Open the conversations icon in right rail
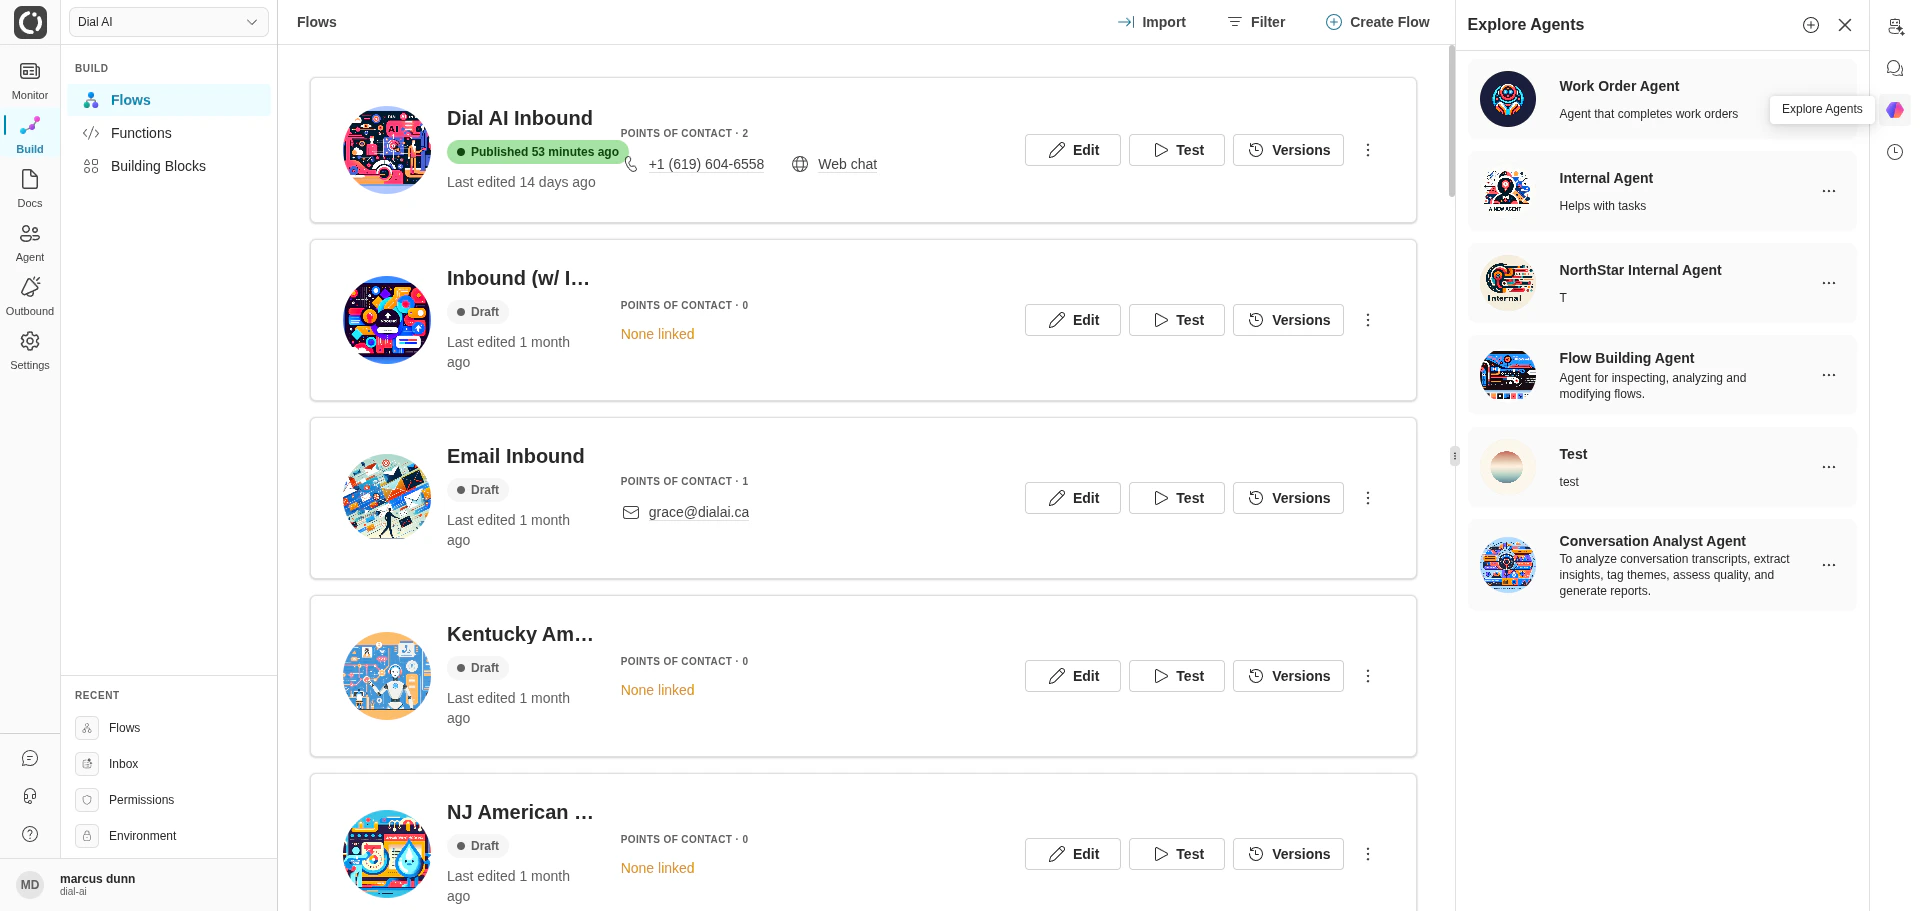The image size is (1920, 911). 1895,68
